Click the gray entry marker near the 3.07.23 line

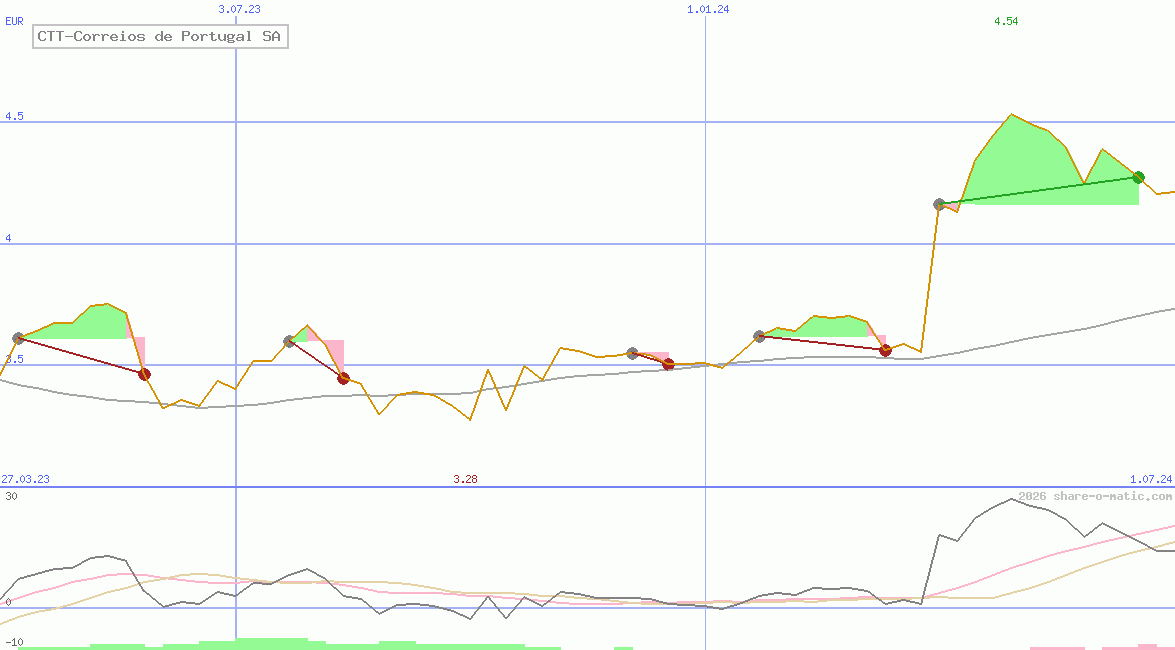[x=290, y=339]
